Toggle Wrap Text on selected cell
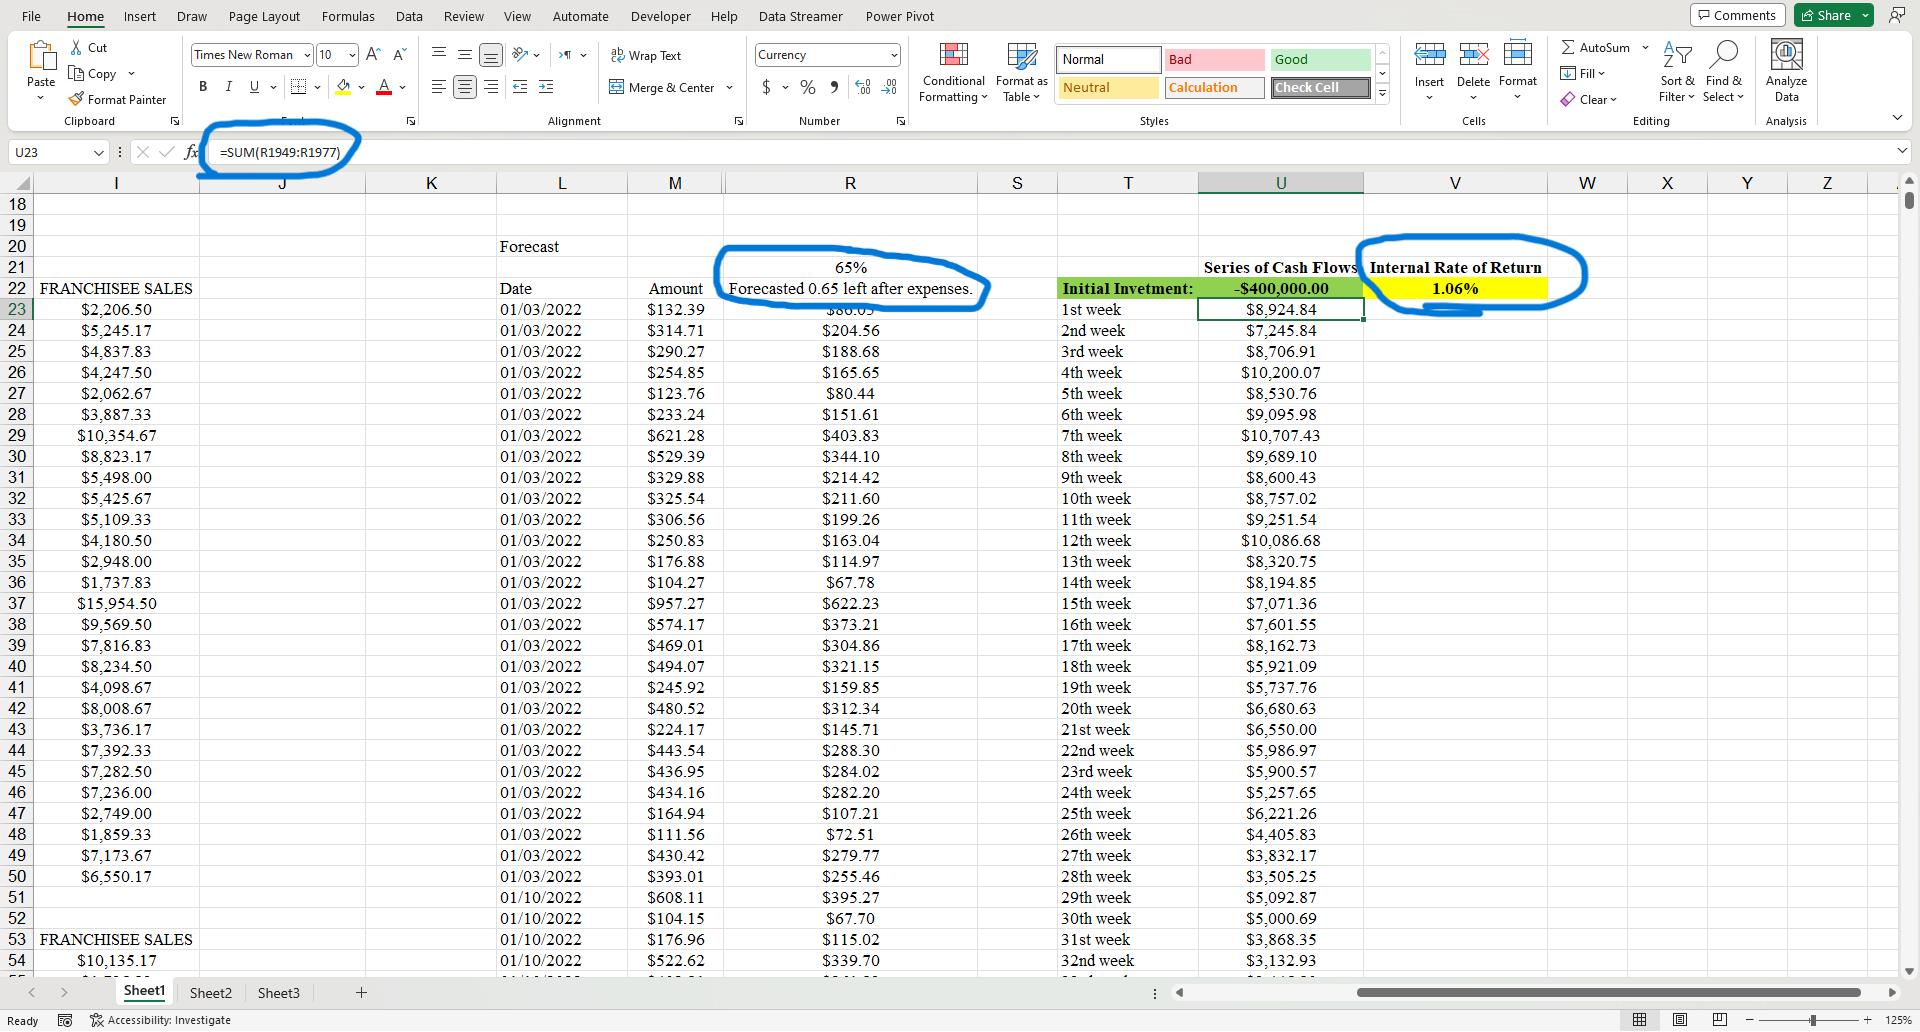1920x1032 pixels. click(646, 56)
